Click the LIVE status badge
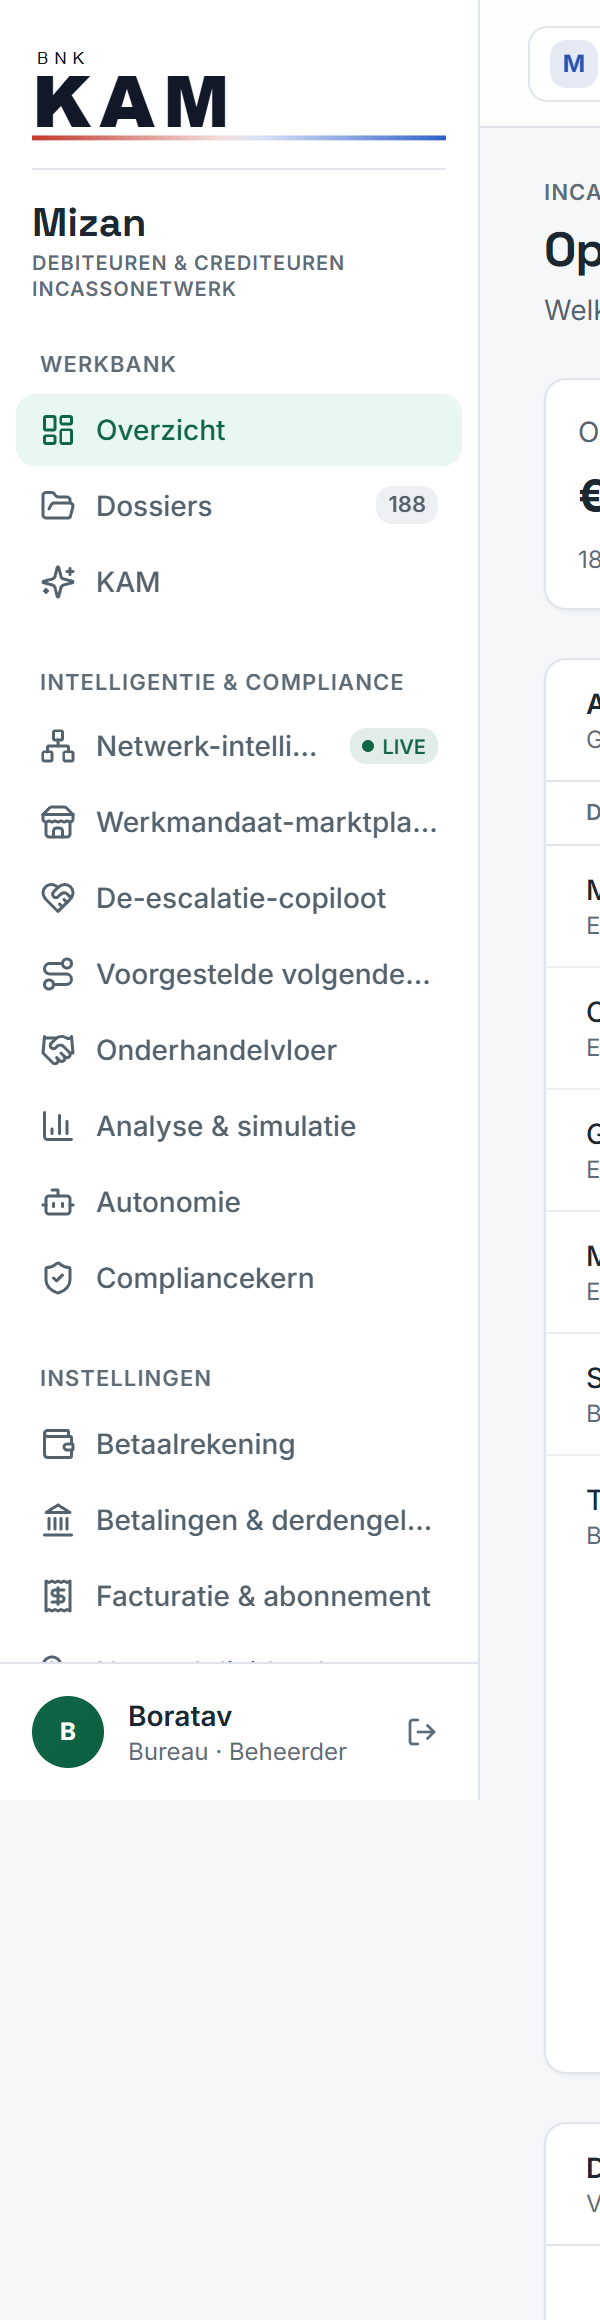 (x=394, y=746)
